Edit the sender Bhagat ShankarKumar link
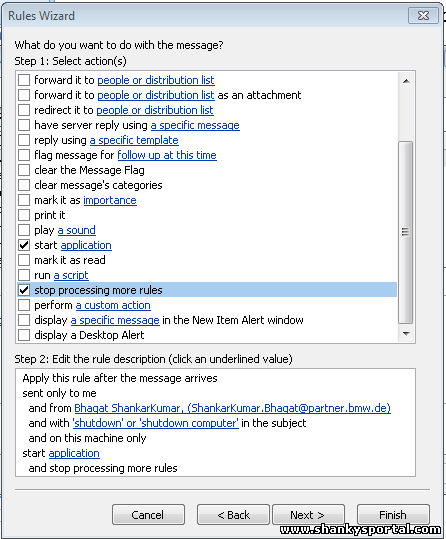Viewport: 446px width, 539px height. 232,408
